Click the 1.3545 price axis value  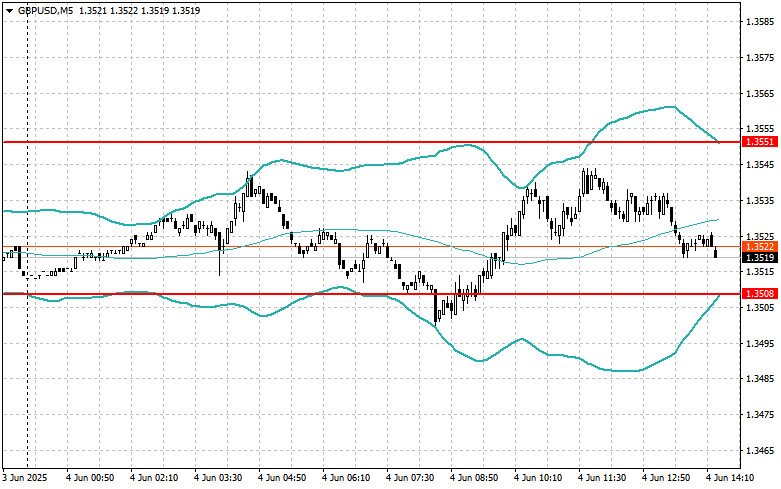[x=760, y=165]
